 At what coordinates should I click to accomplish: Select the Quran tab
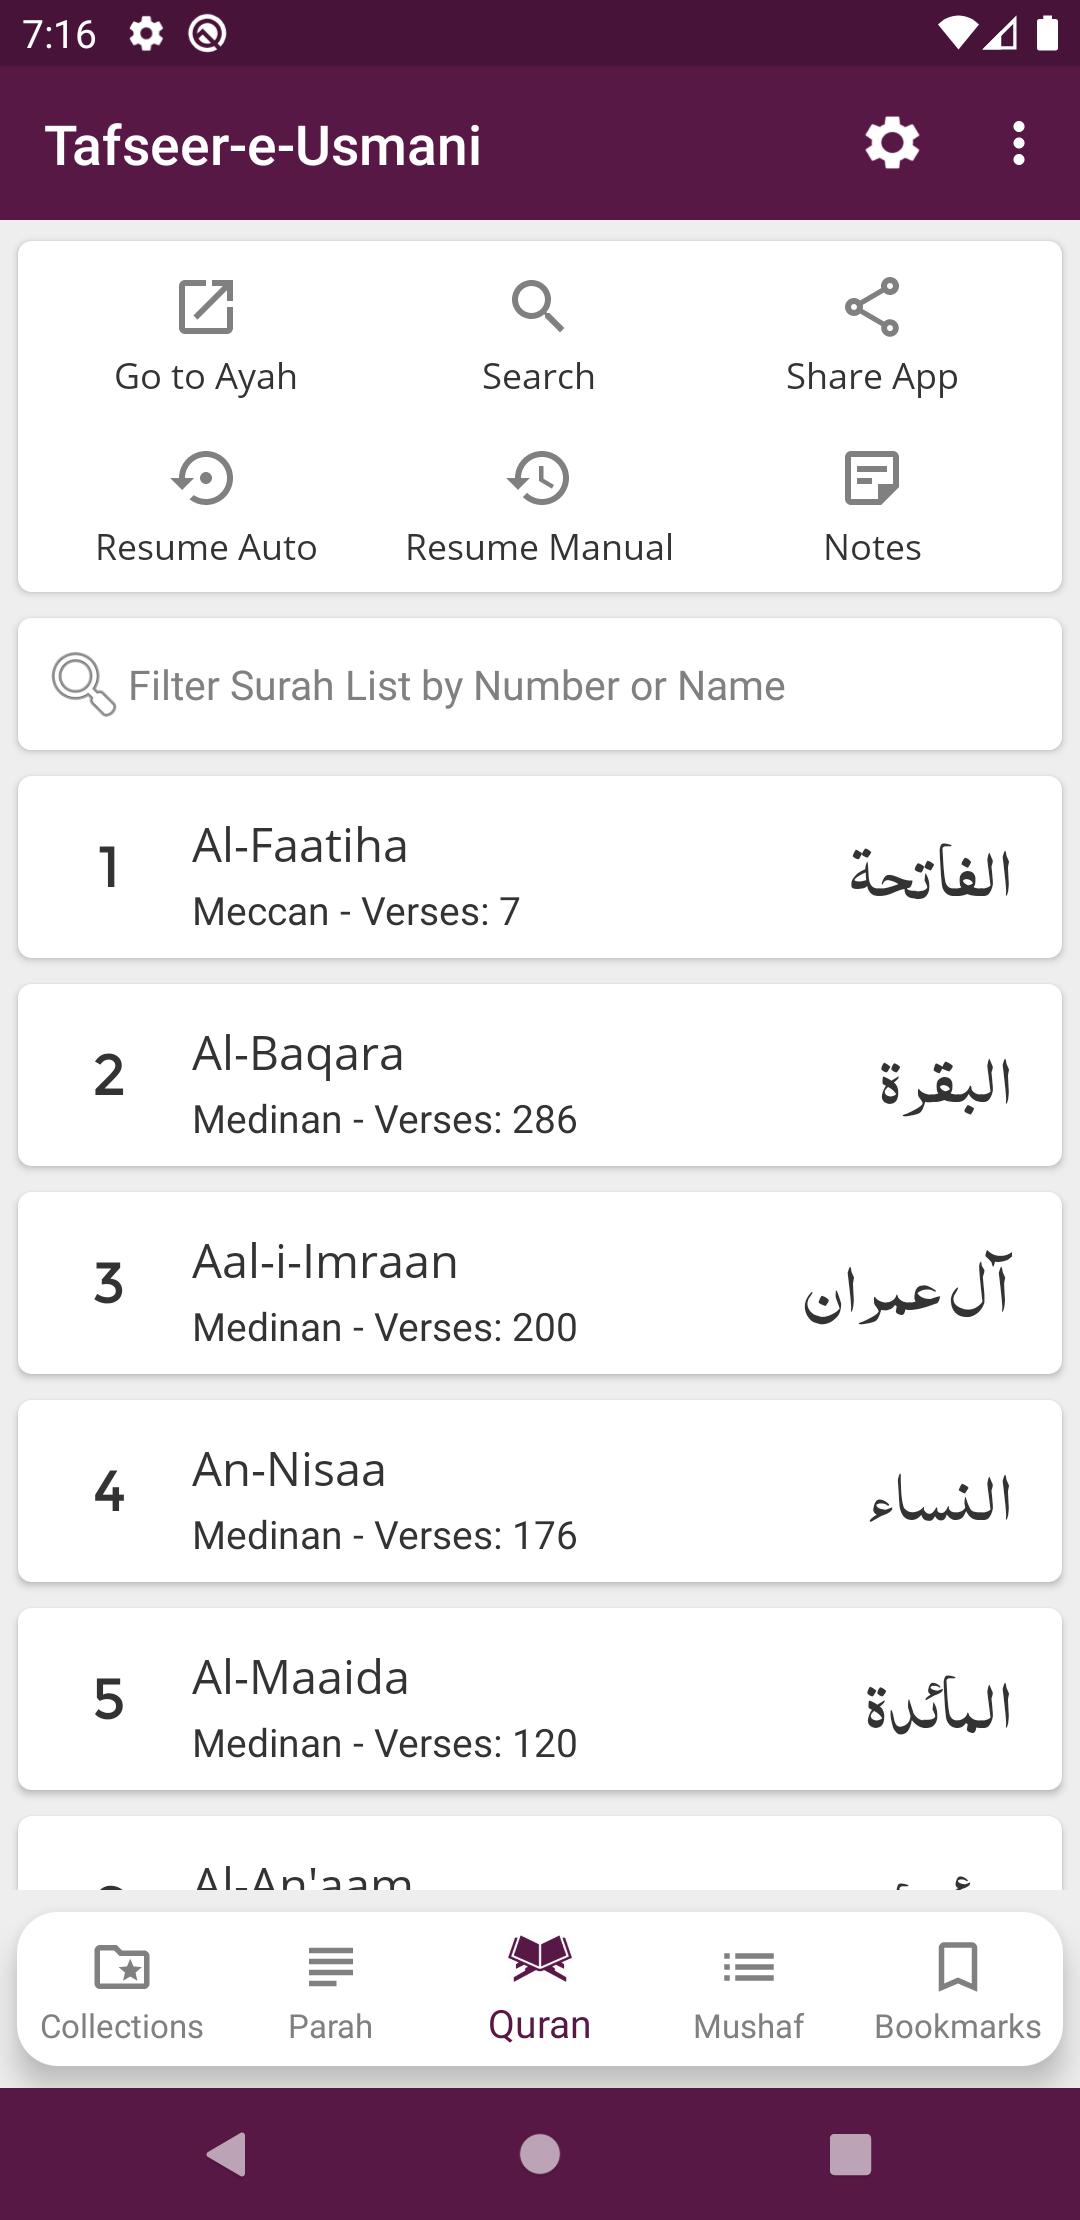pos(539,1990)
